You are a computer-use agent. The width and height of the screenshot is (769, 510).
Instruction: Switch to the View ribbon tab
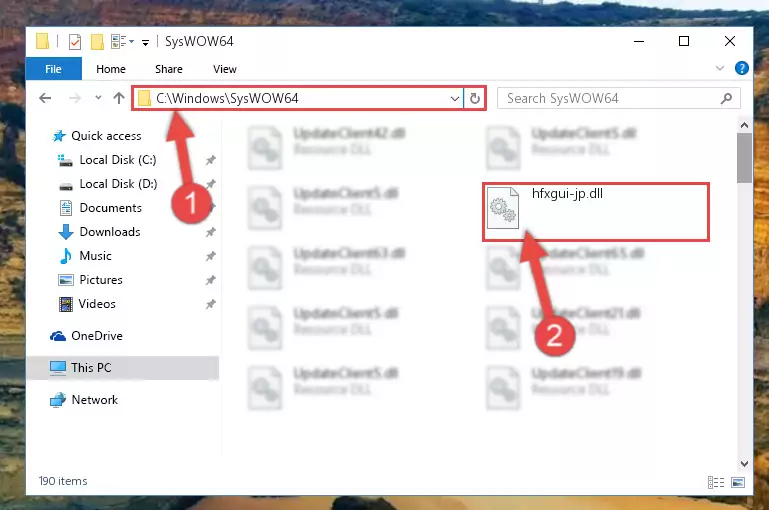tap(225, 69)
